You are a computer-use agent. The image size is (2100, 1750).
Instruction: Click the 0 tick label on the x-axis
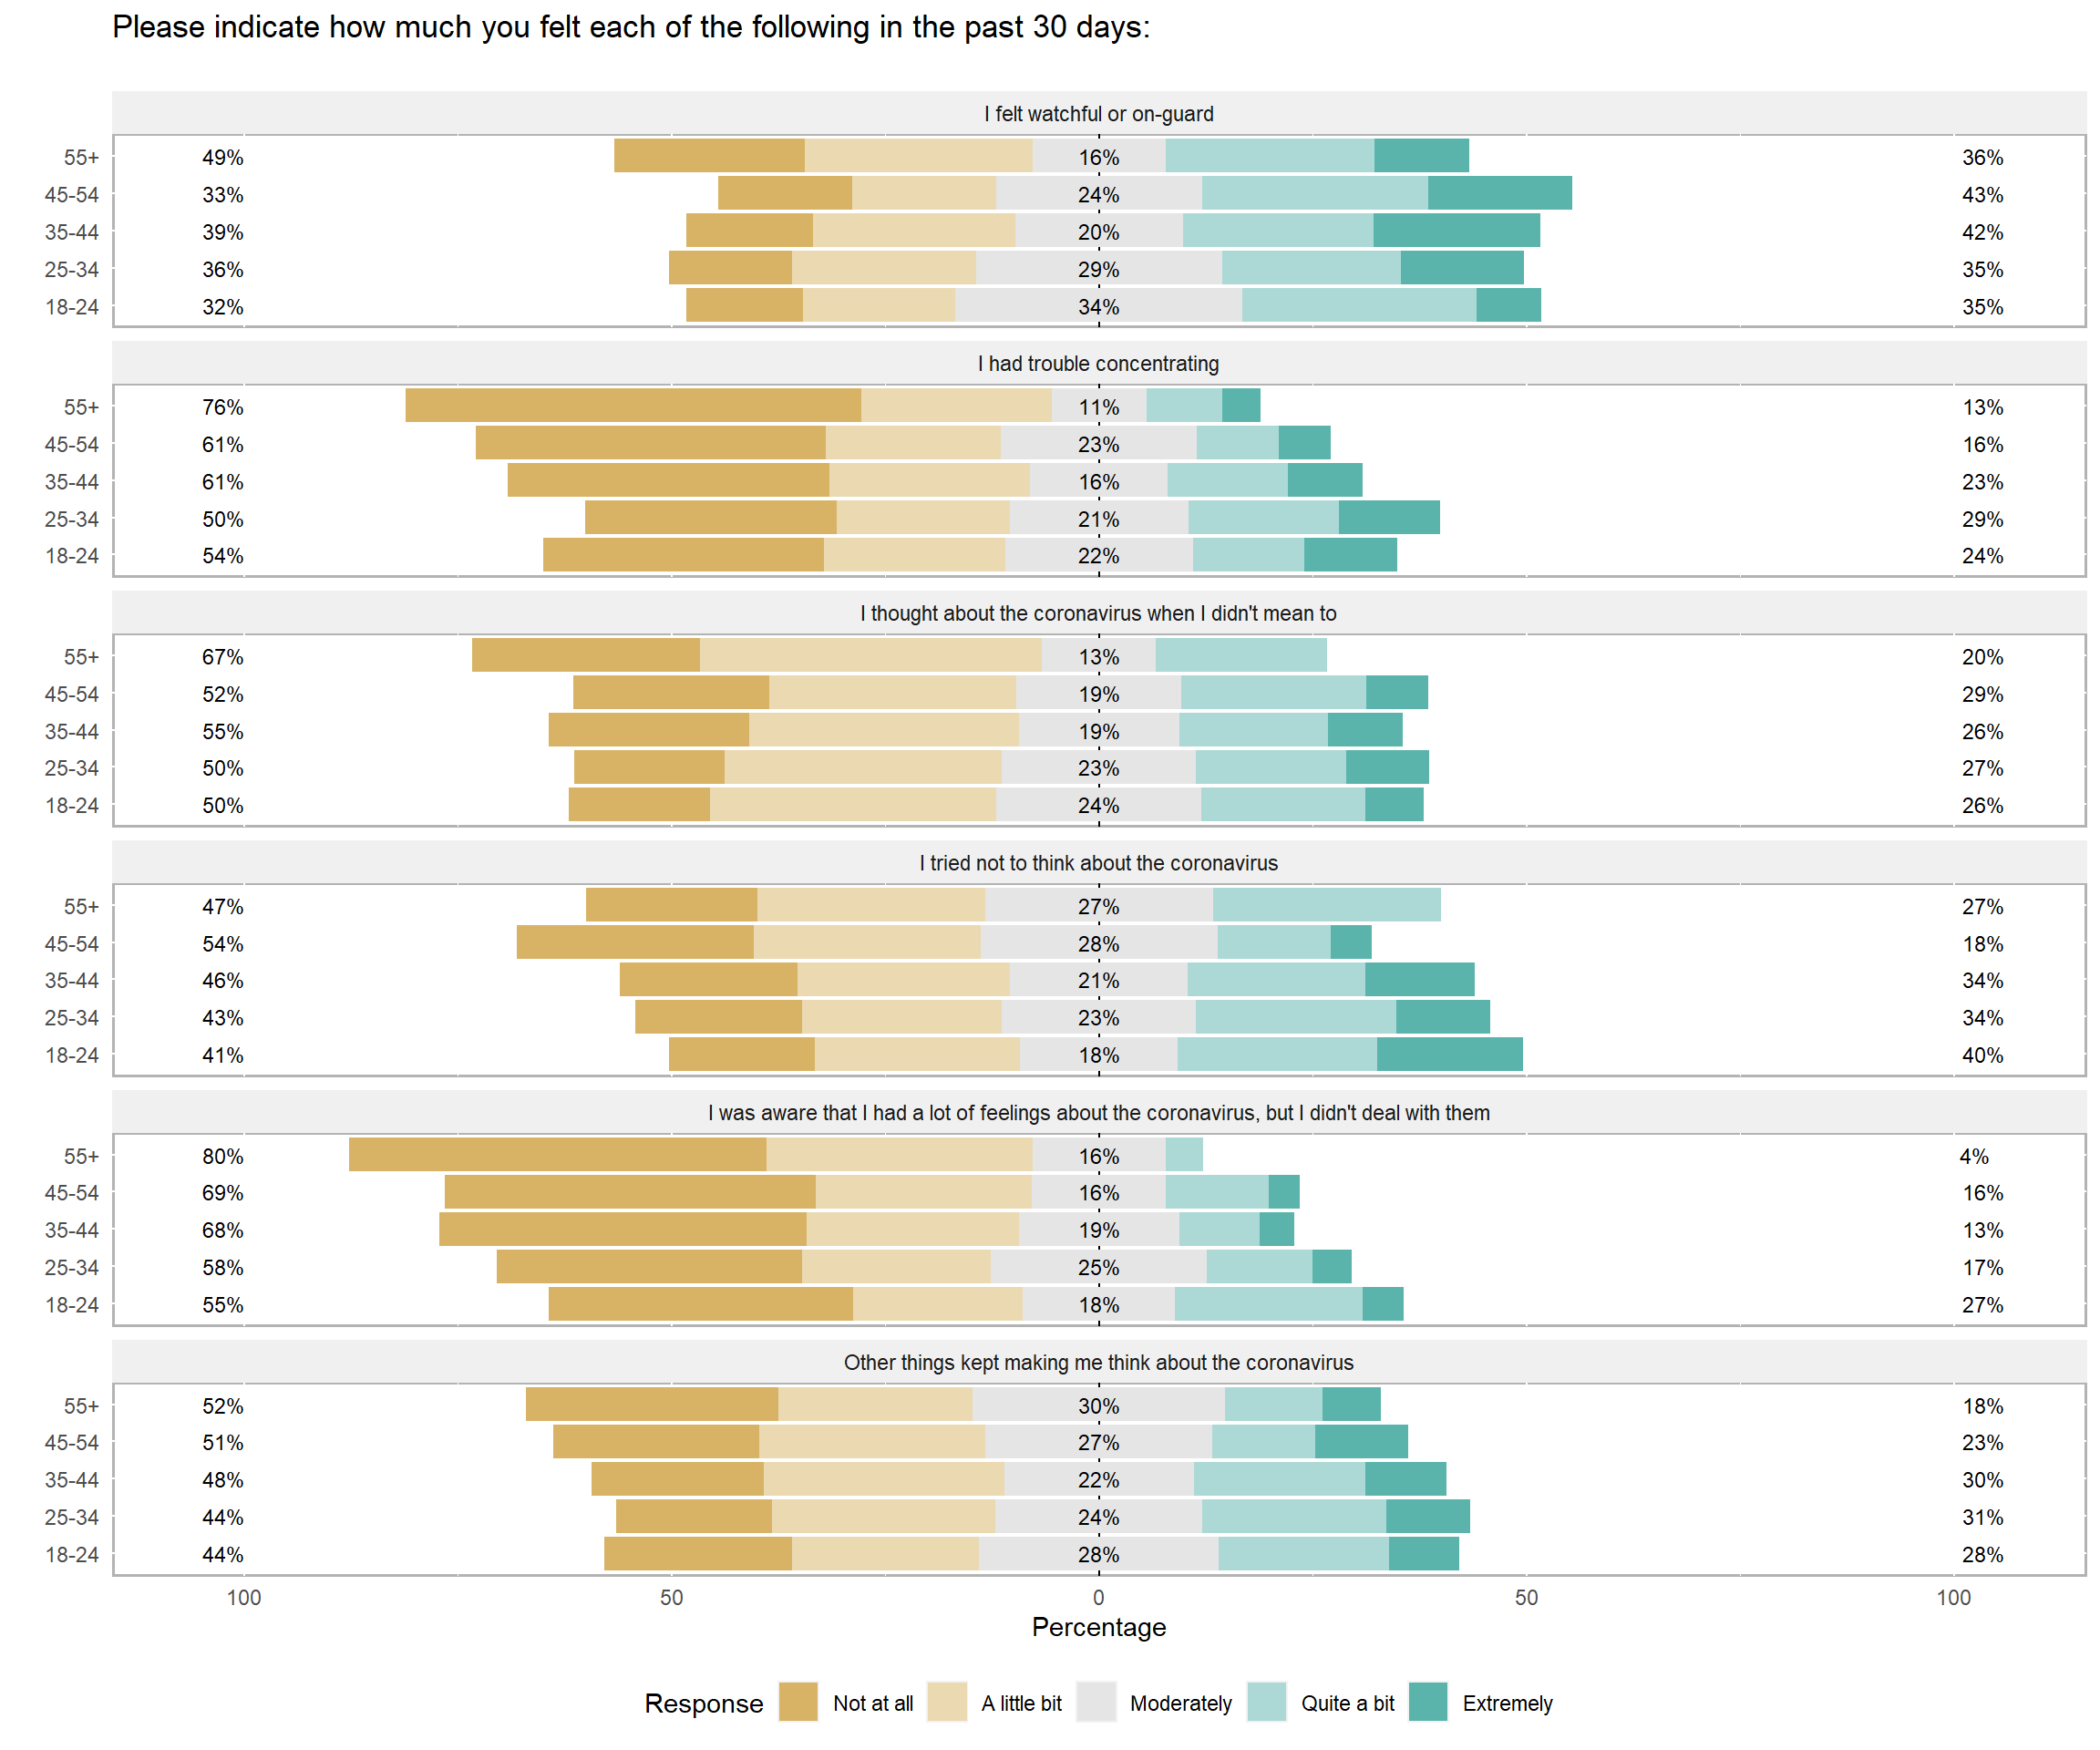tap(1098, 1597)
